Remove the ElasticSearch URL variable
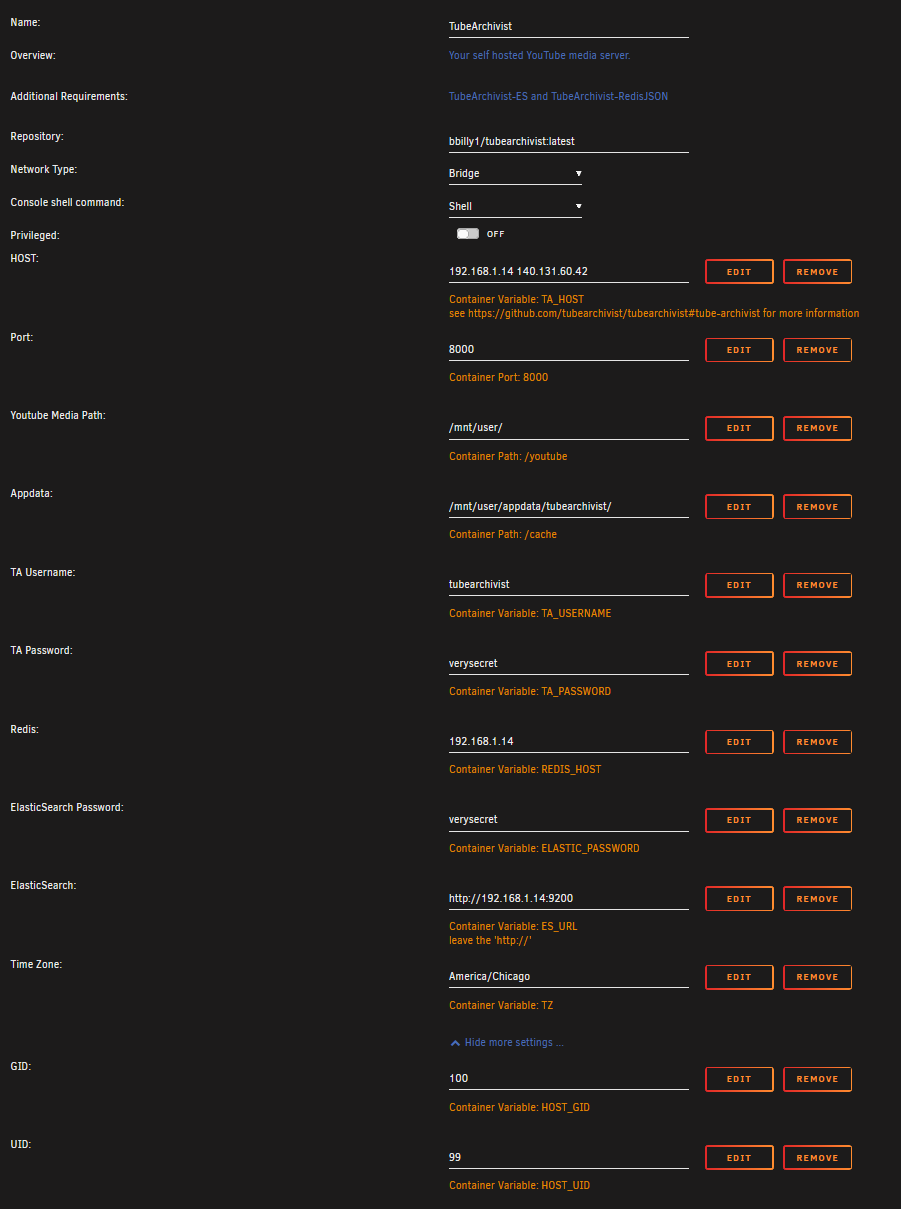The width and height of the screenshot is (901, 1209). [x=818, y=899]
